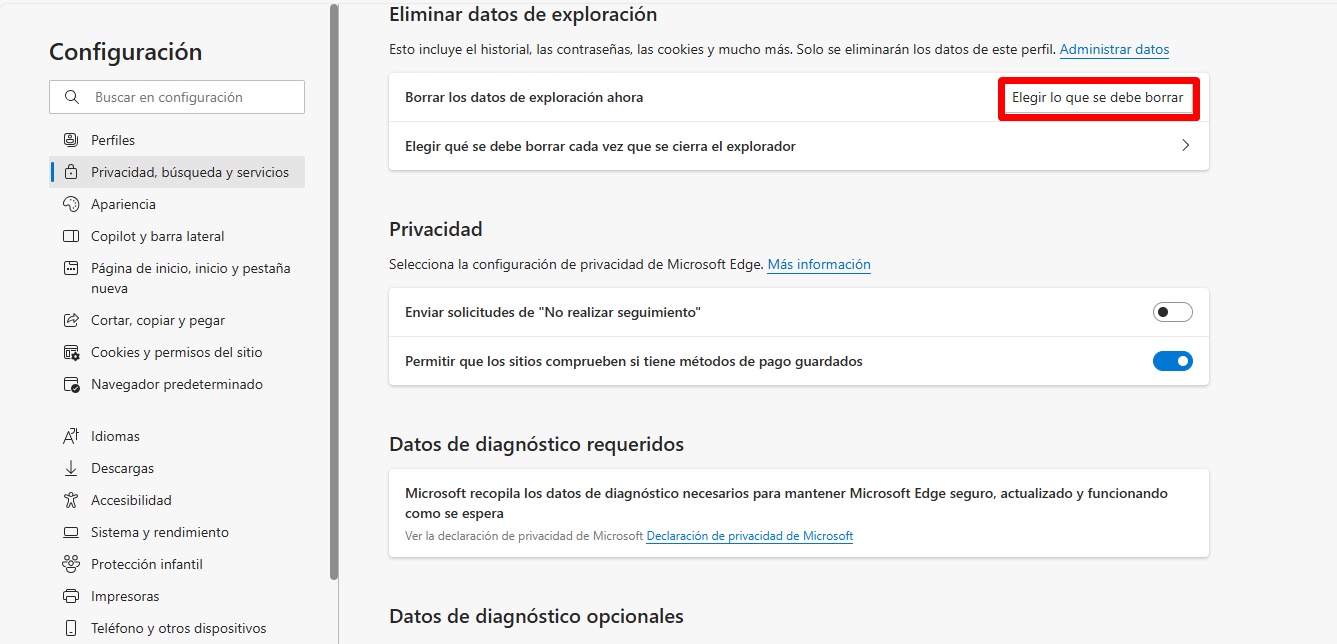The height and width of the screenshot is (644, 1337).
Task: Click the sidebar vertical scrollbar
Action: [x=334, y=290]
